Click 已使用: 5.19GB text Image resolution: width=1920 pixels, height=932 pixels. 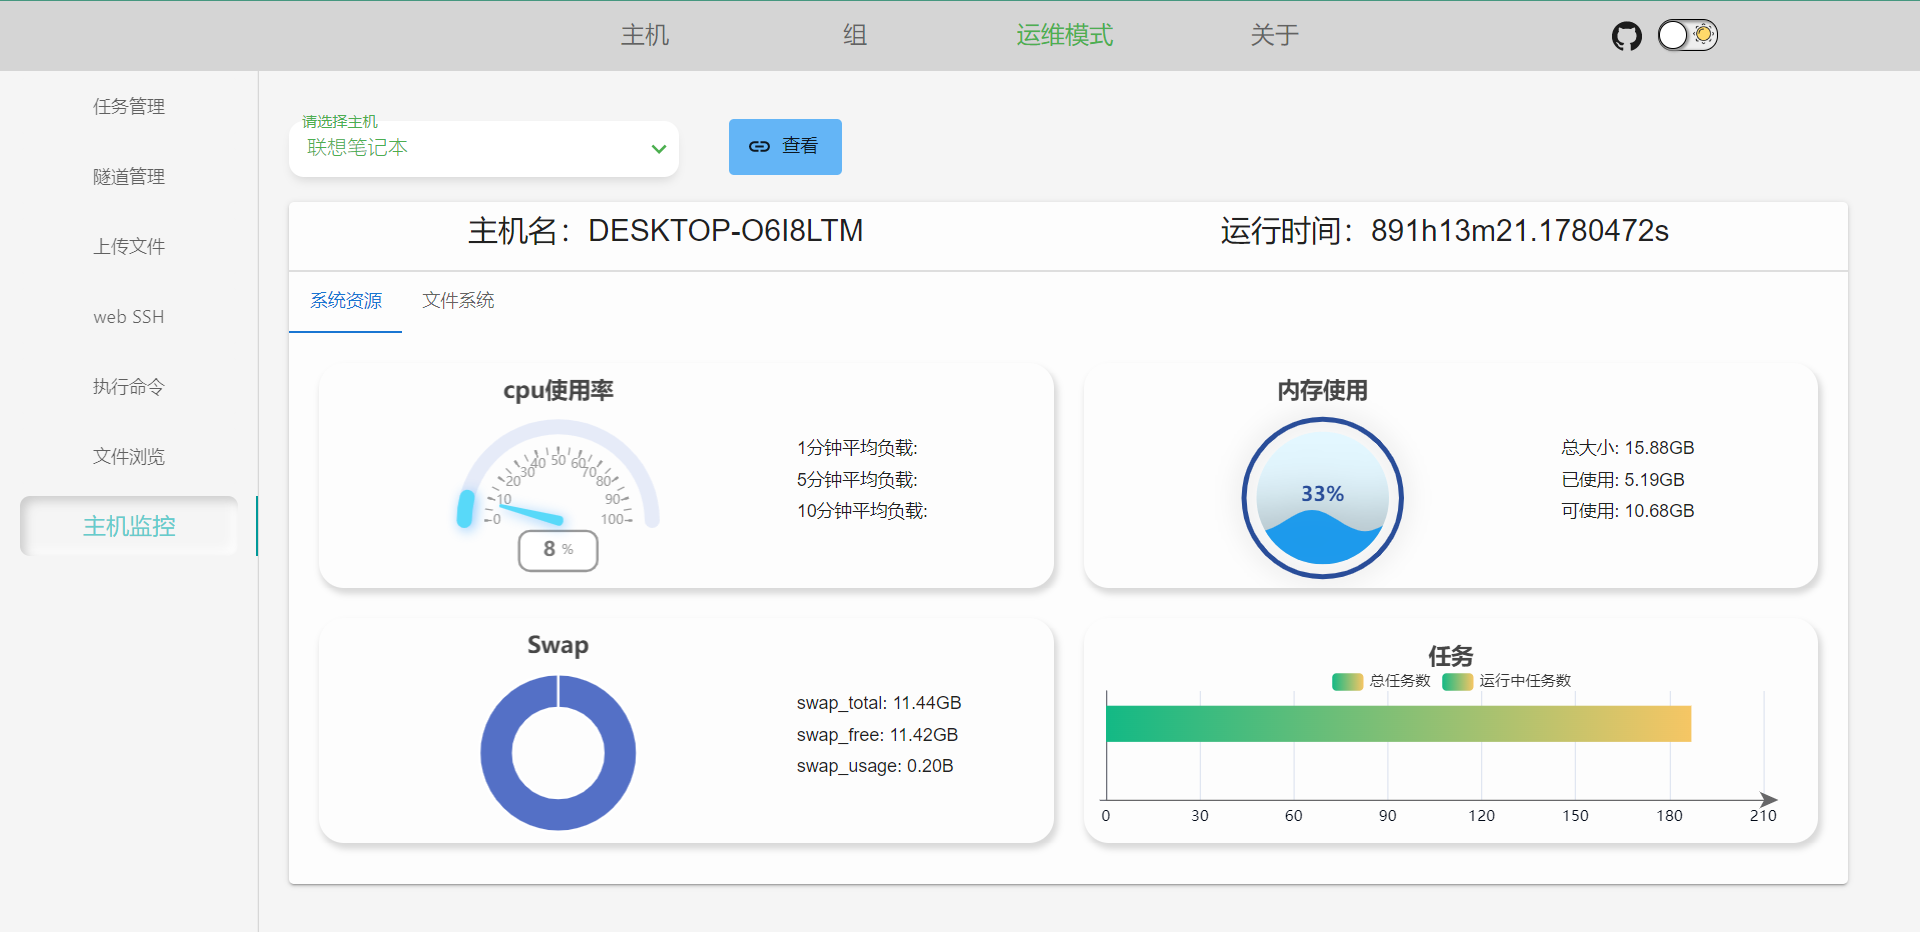[x=1623, y=480]
